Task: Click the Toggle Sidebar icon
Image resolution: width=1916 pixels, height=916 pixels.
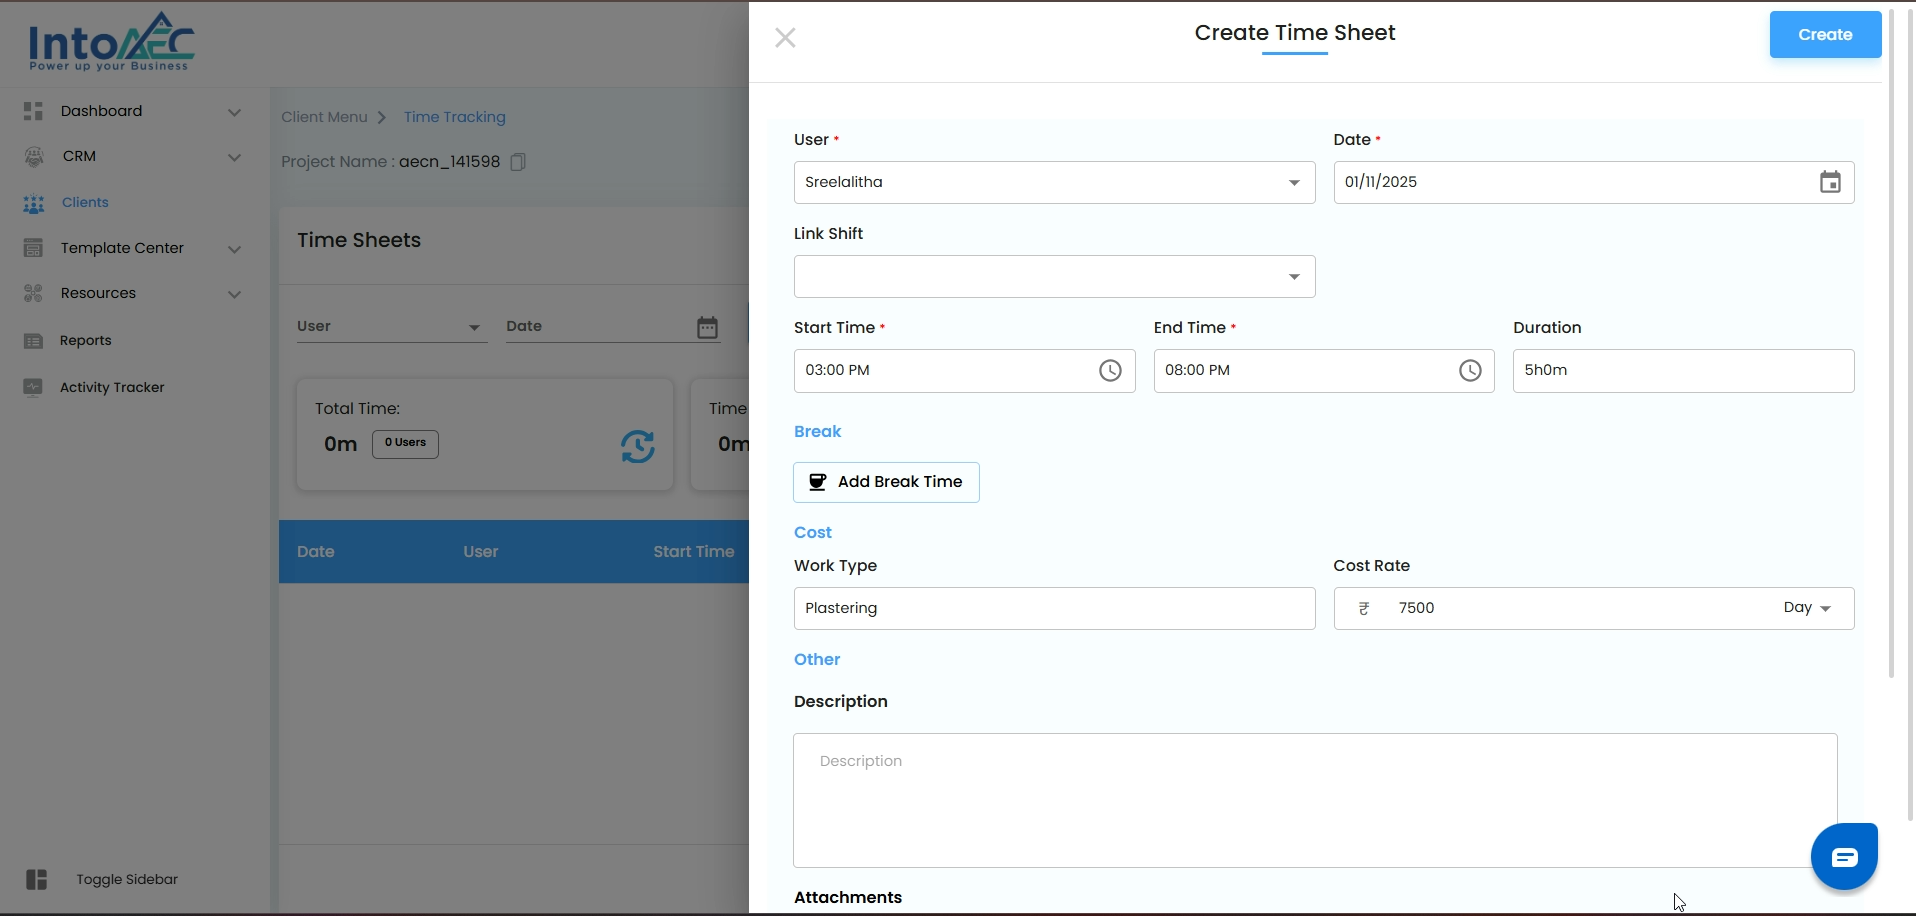Action: pyautogui.click(x=37, y=879)
